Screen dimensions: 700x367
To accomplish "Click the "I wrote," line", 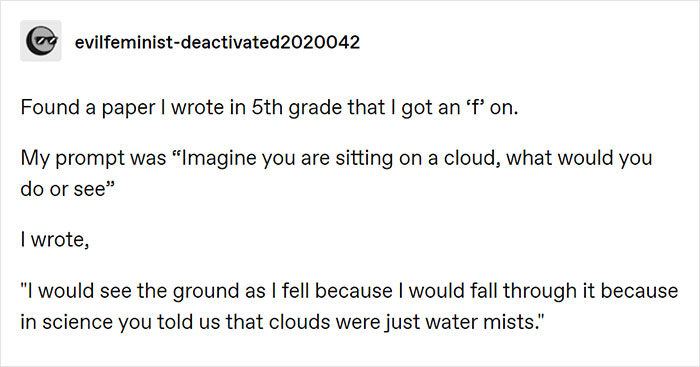I will pos(54,240).
